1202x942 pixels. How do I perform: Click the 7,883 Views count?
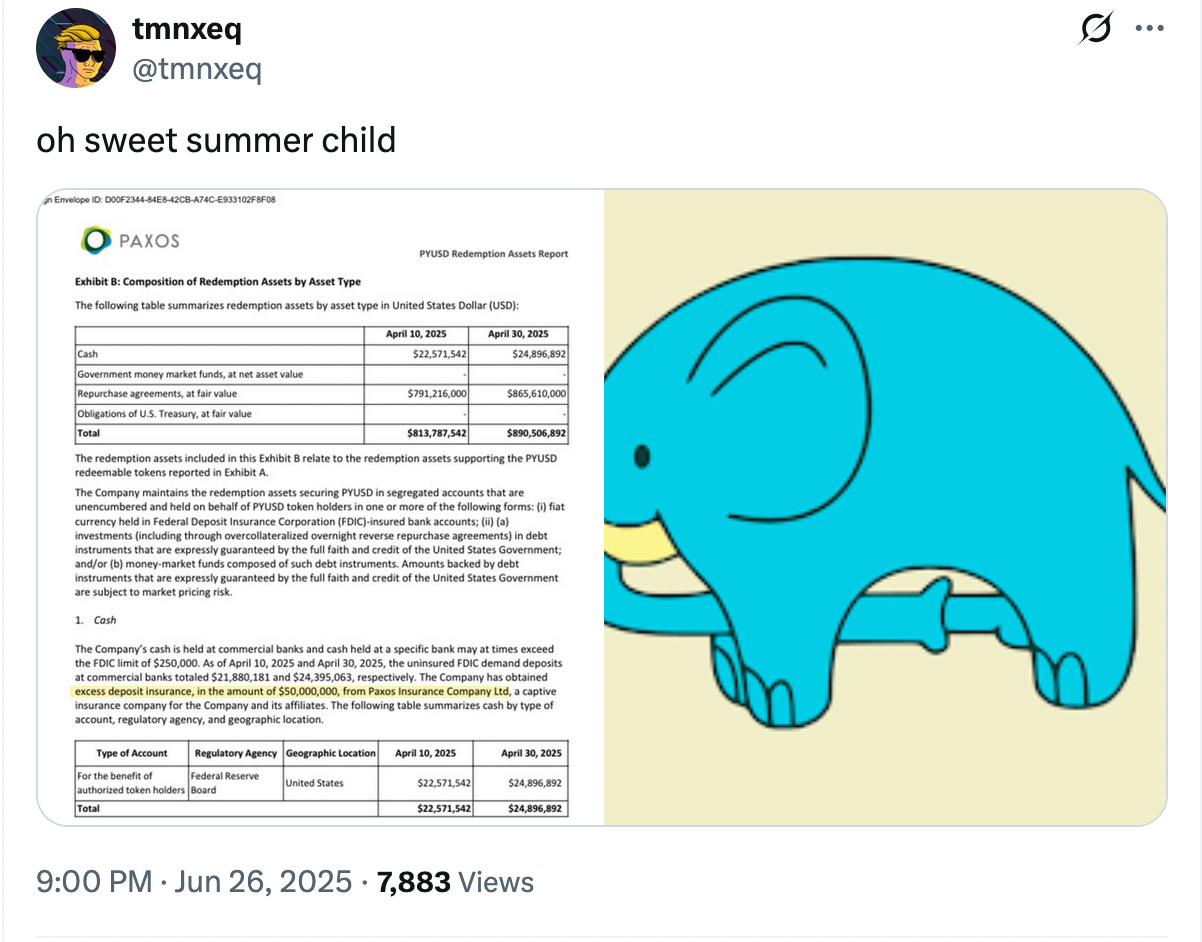[x=455, y=882]
